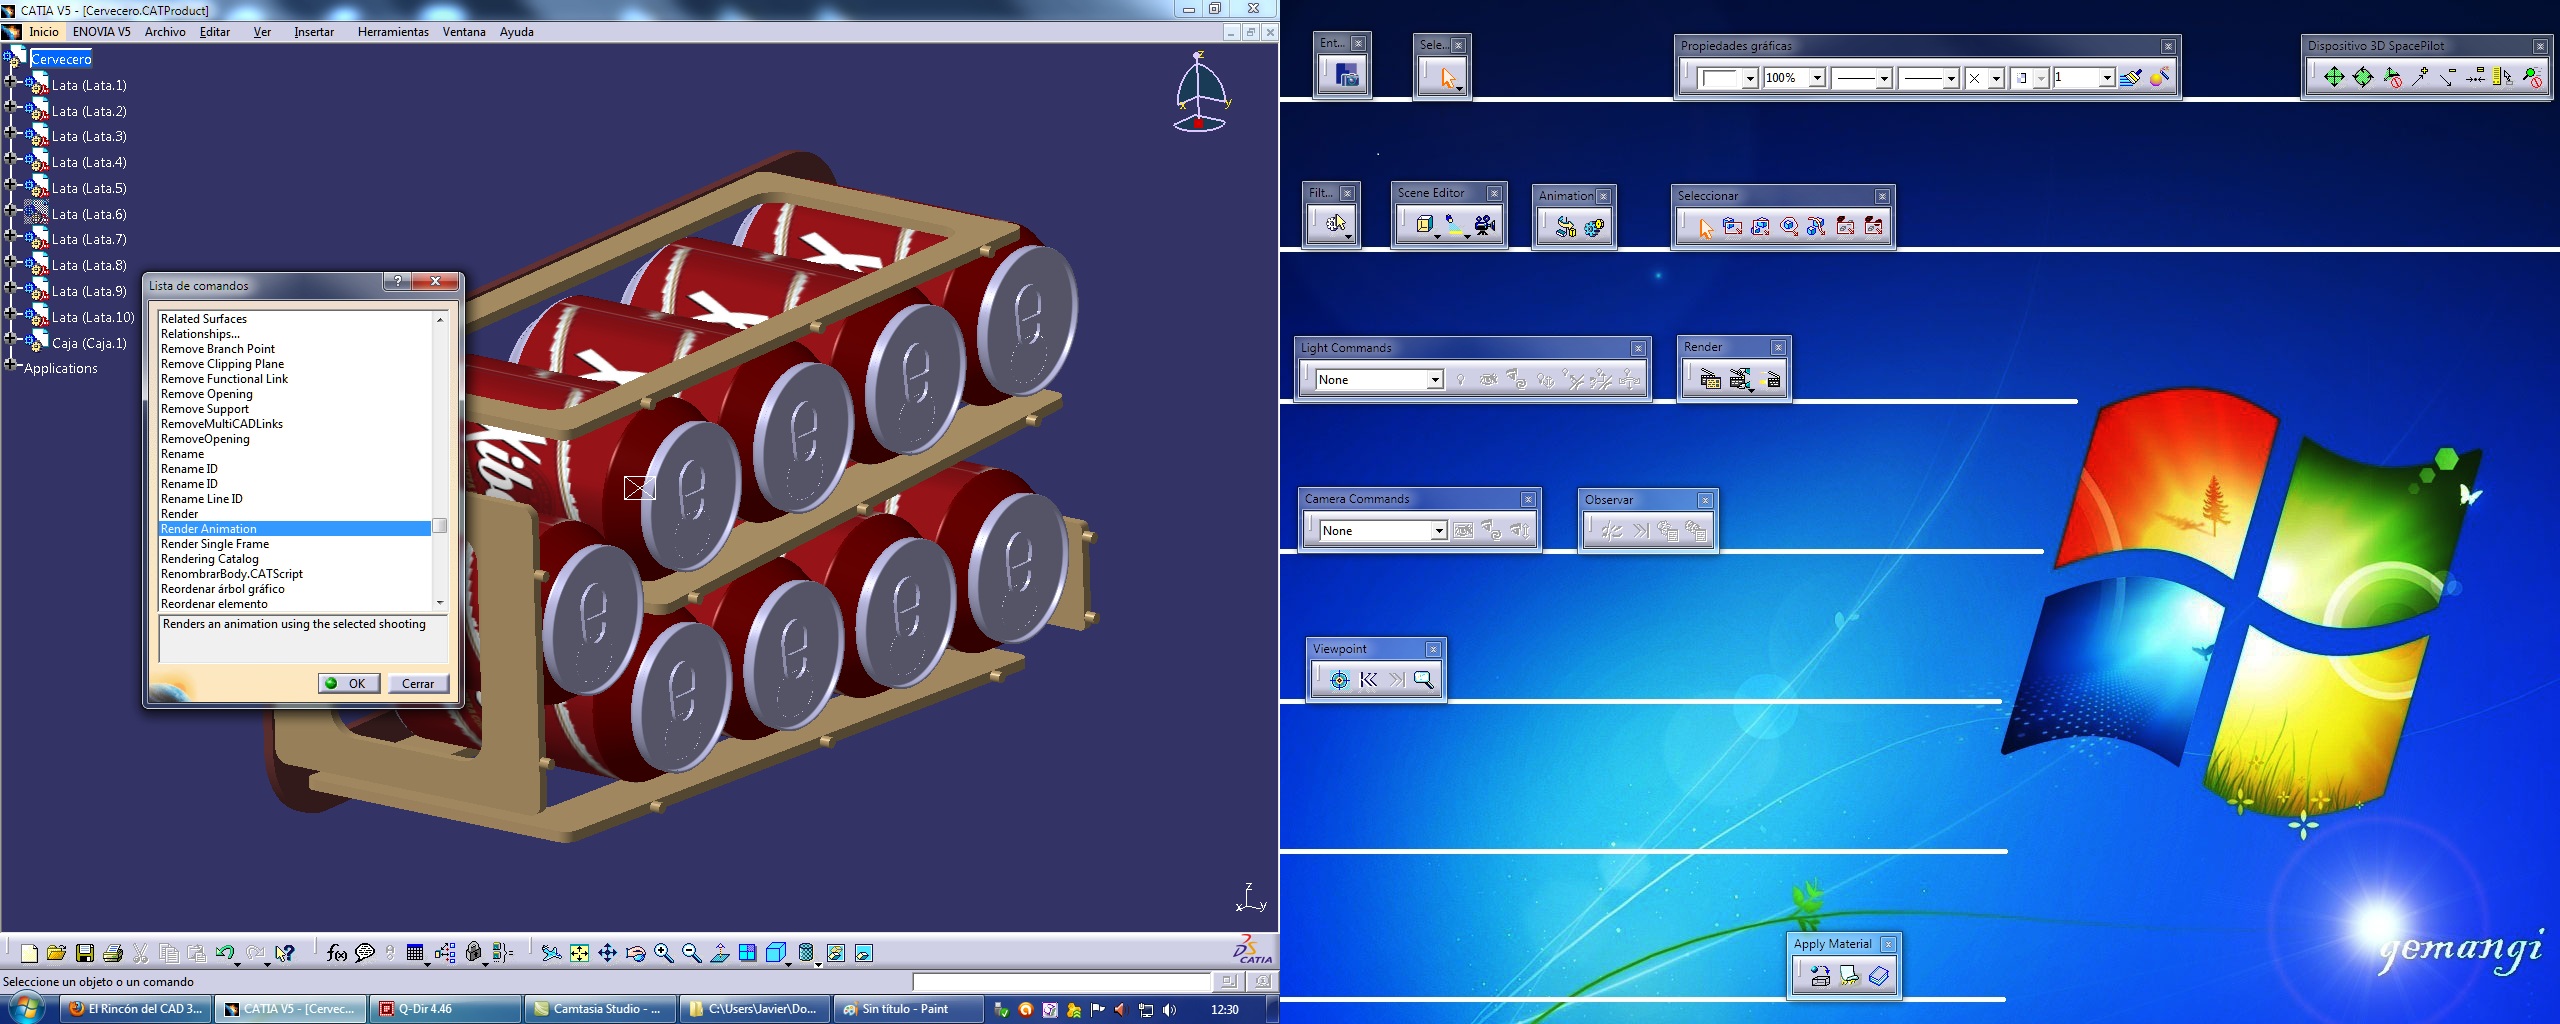Click the Create Camera icon in Scene Editor
This screenshot has width=2560, height=1024.
[1485, 226]
